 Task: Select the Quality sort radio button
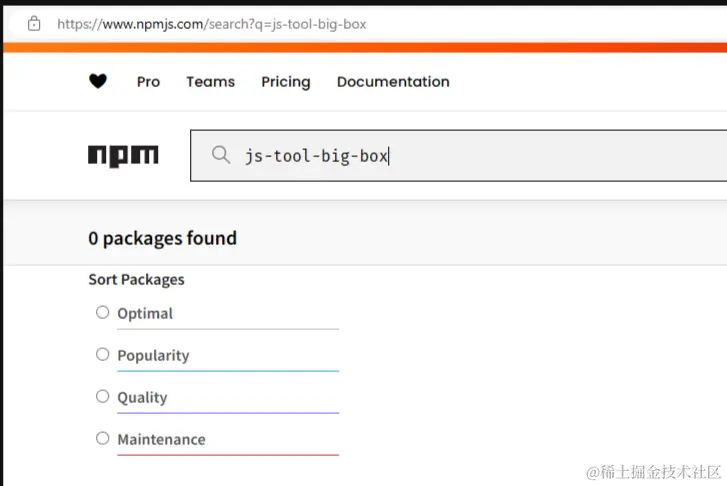(102, 396)
